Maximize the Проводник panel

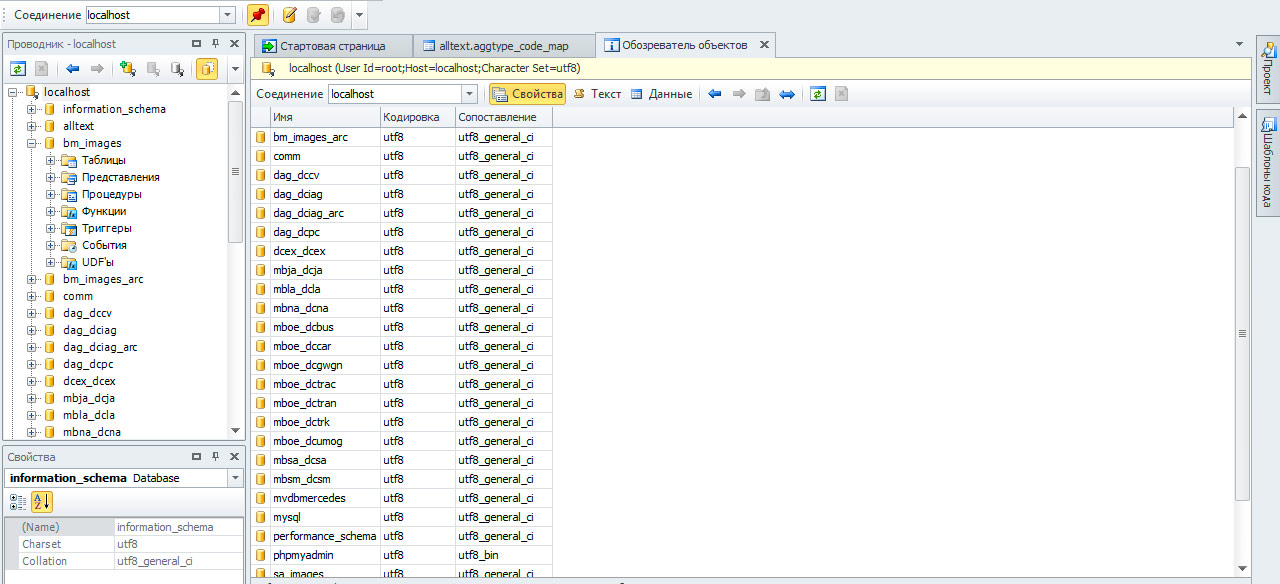pyautogui.click(x=196, y=44)
